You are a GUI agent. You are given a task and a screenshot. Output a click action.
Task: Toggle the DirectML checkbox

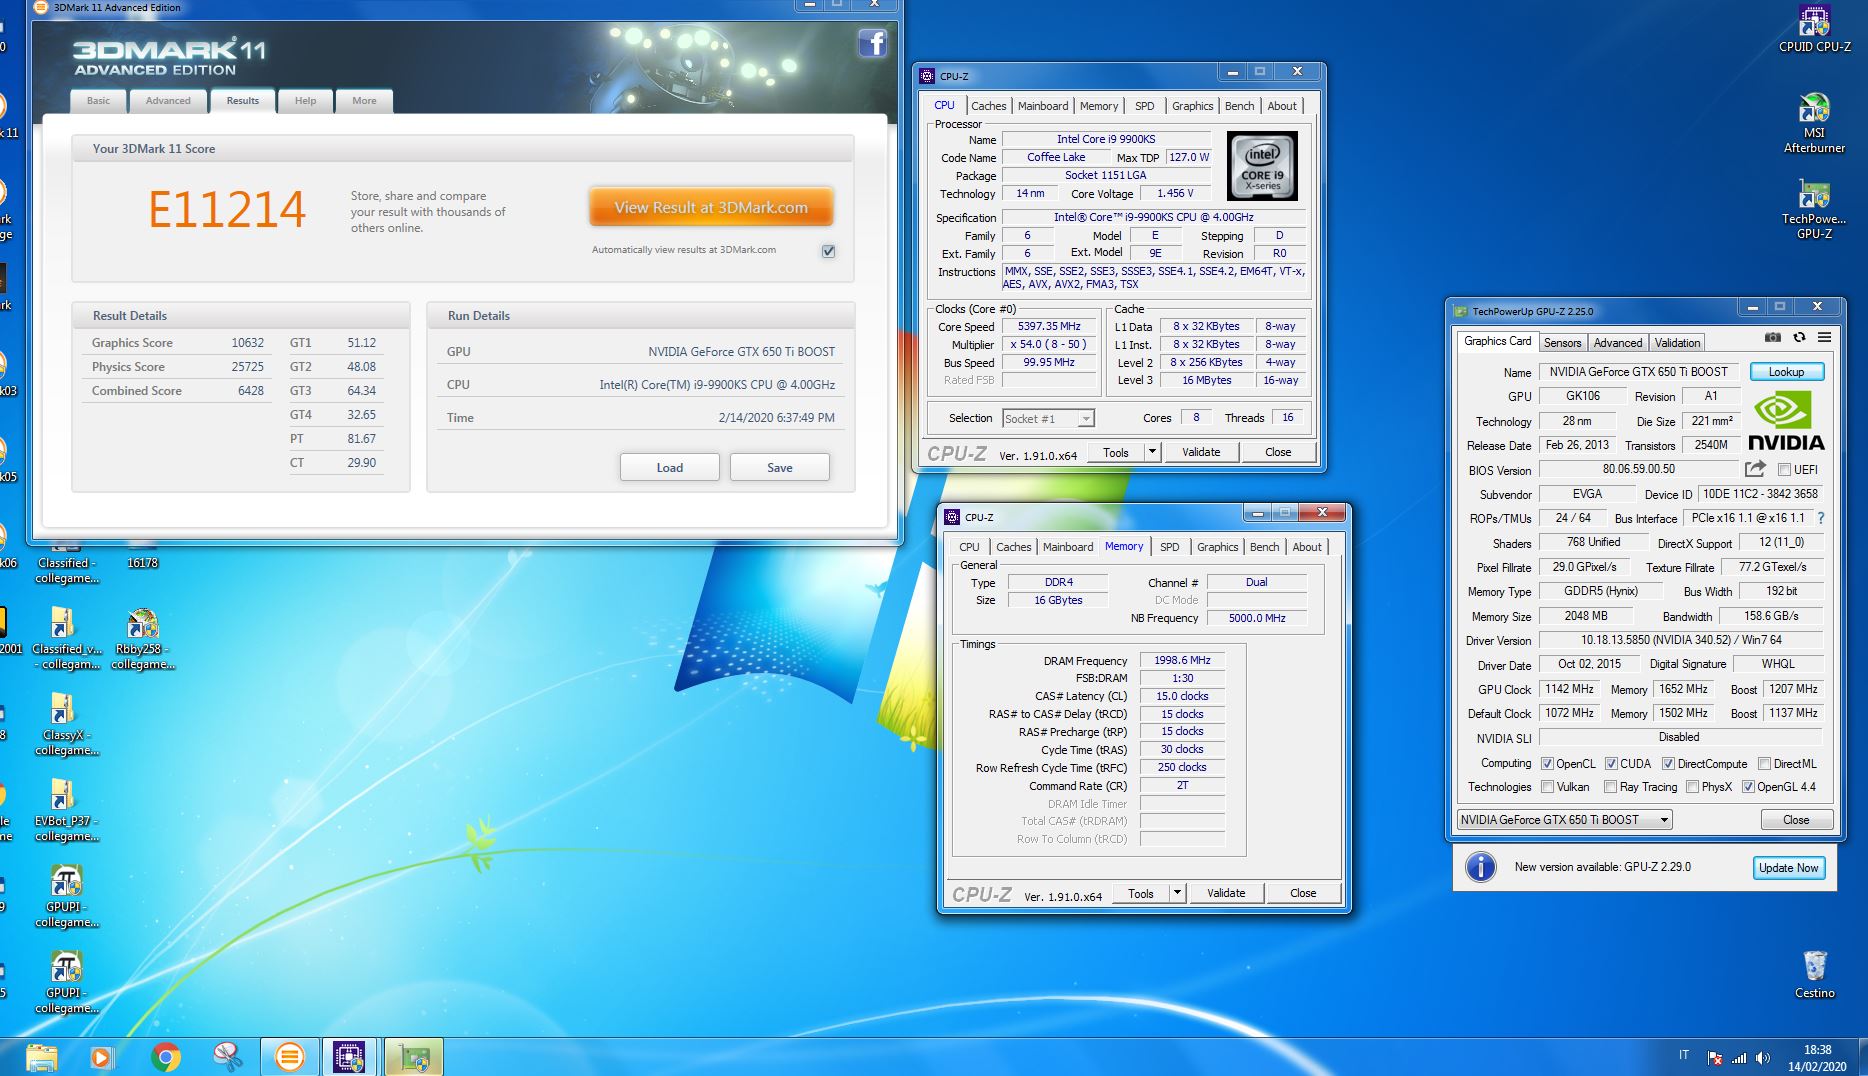1764,763
